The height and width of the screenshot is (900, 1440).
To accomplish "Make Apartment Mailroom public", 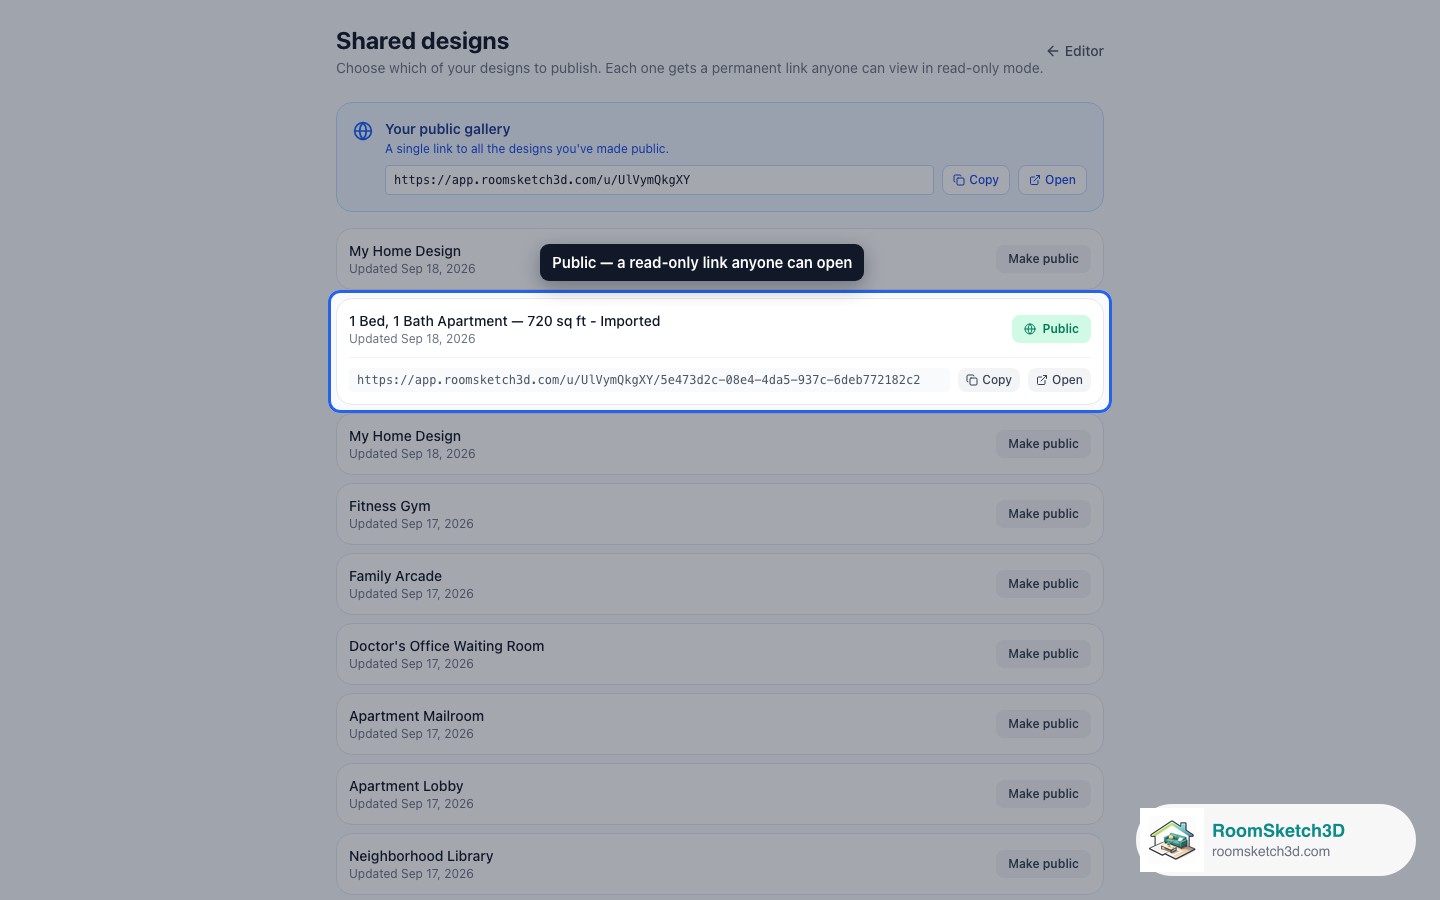I will [1043, 724].
